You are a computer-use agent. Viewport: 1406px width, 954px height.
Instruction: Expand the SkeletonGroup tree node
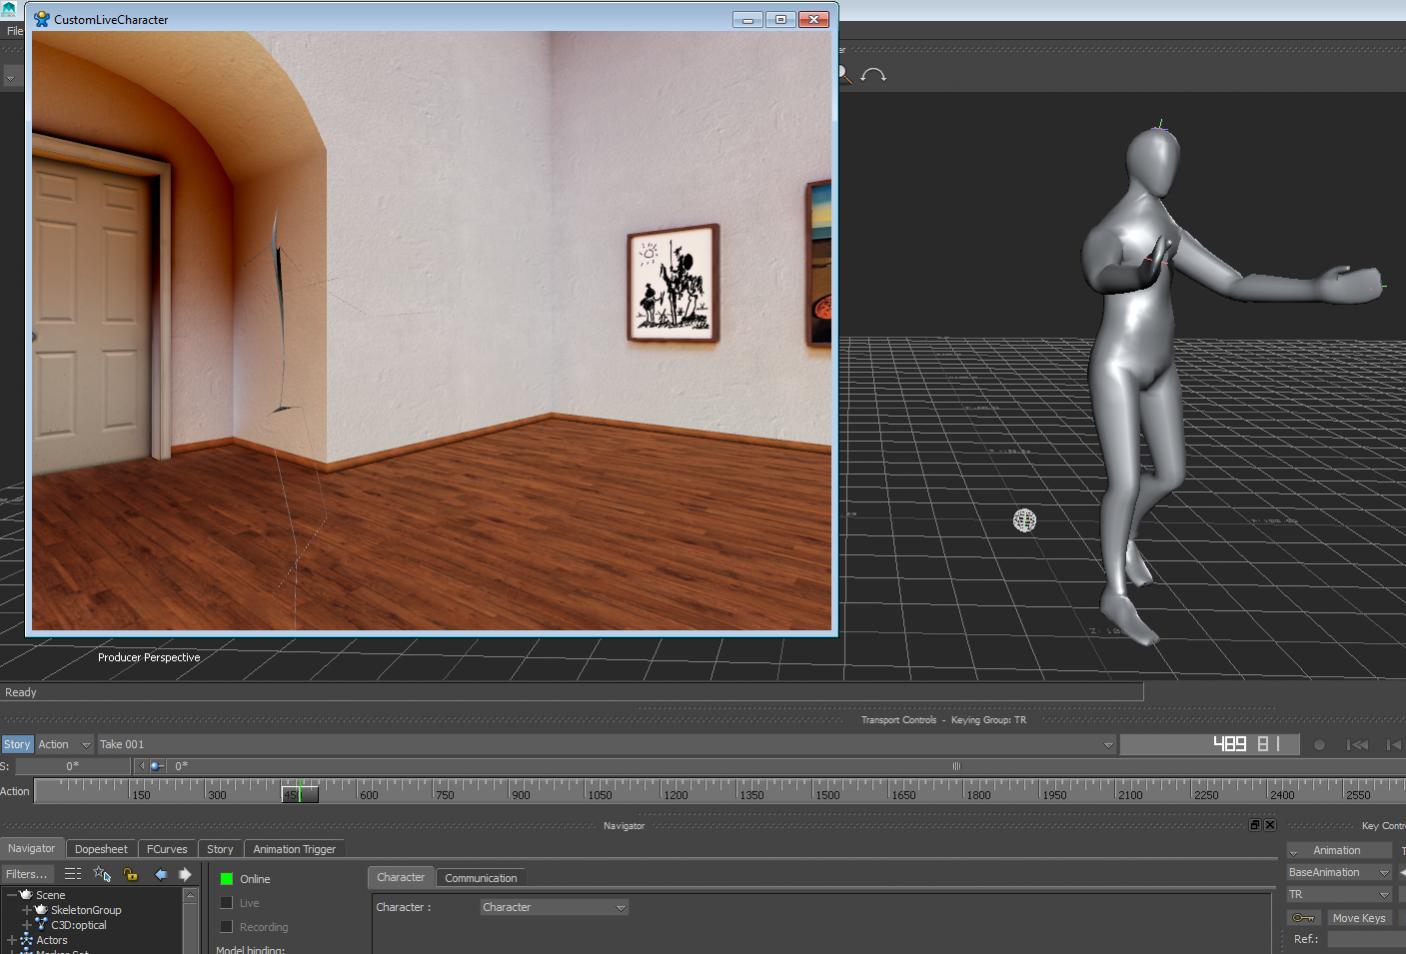tap(27, 910)
